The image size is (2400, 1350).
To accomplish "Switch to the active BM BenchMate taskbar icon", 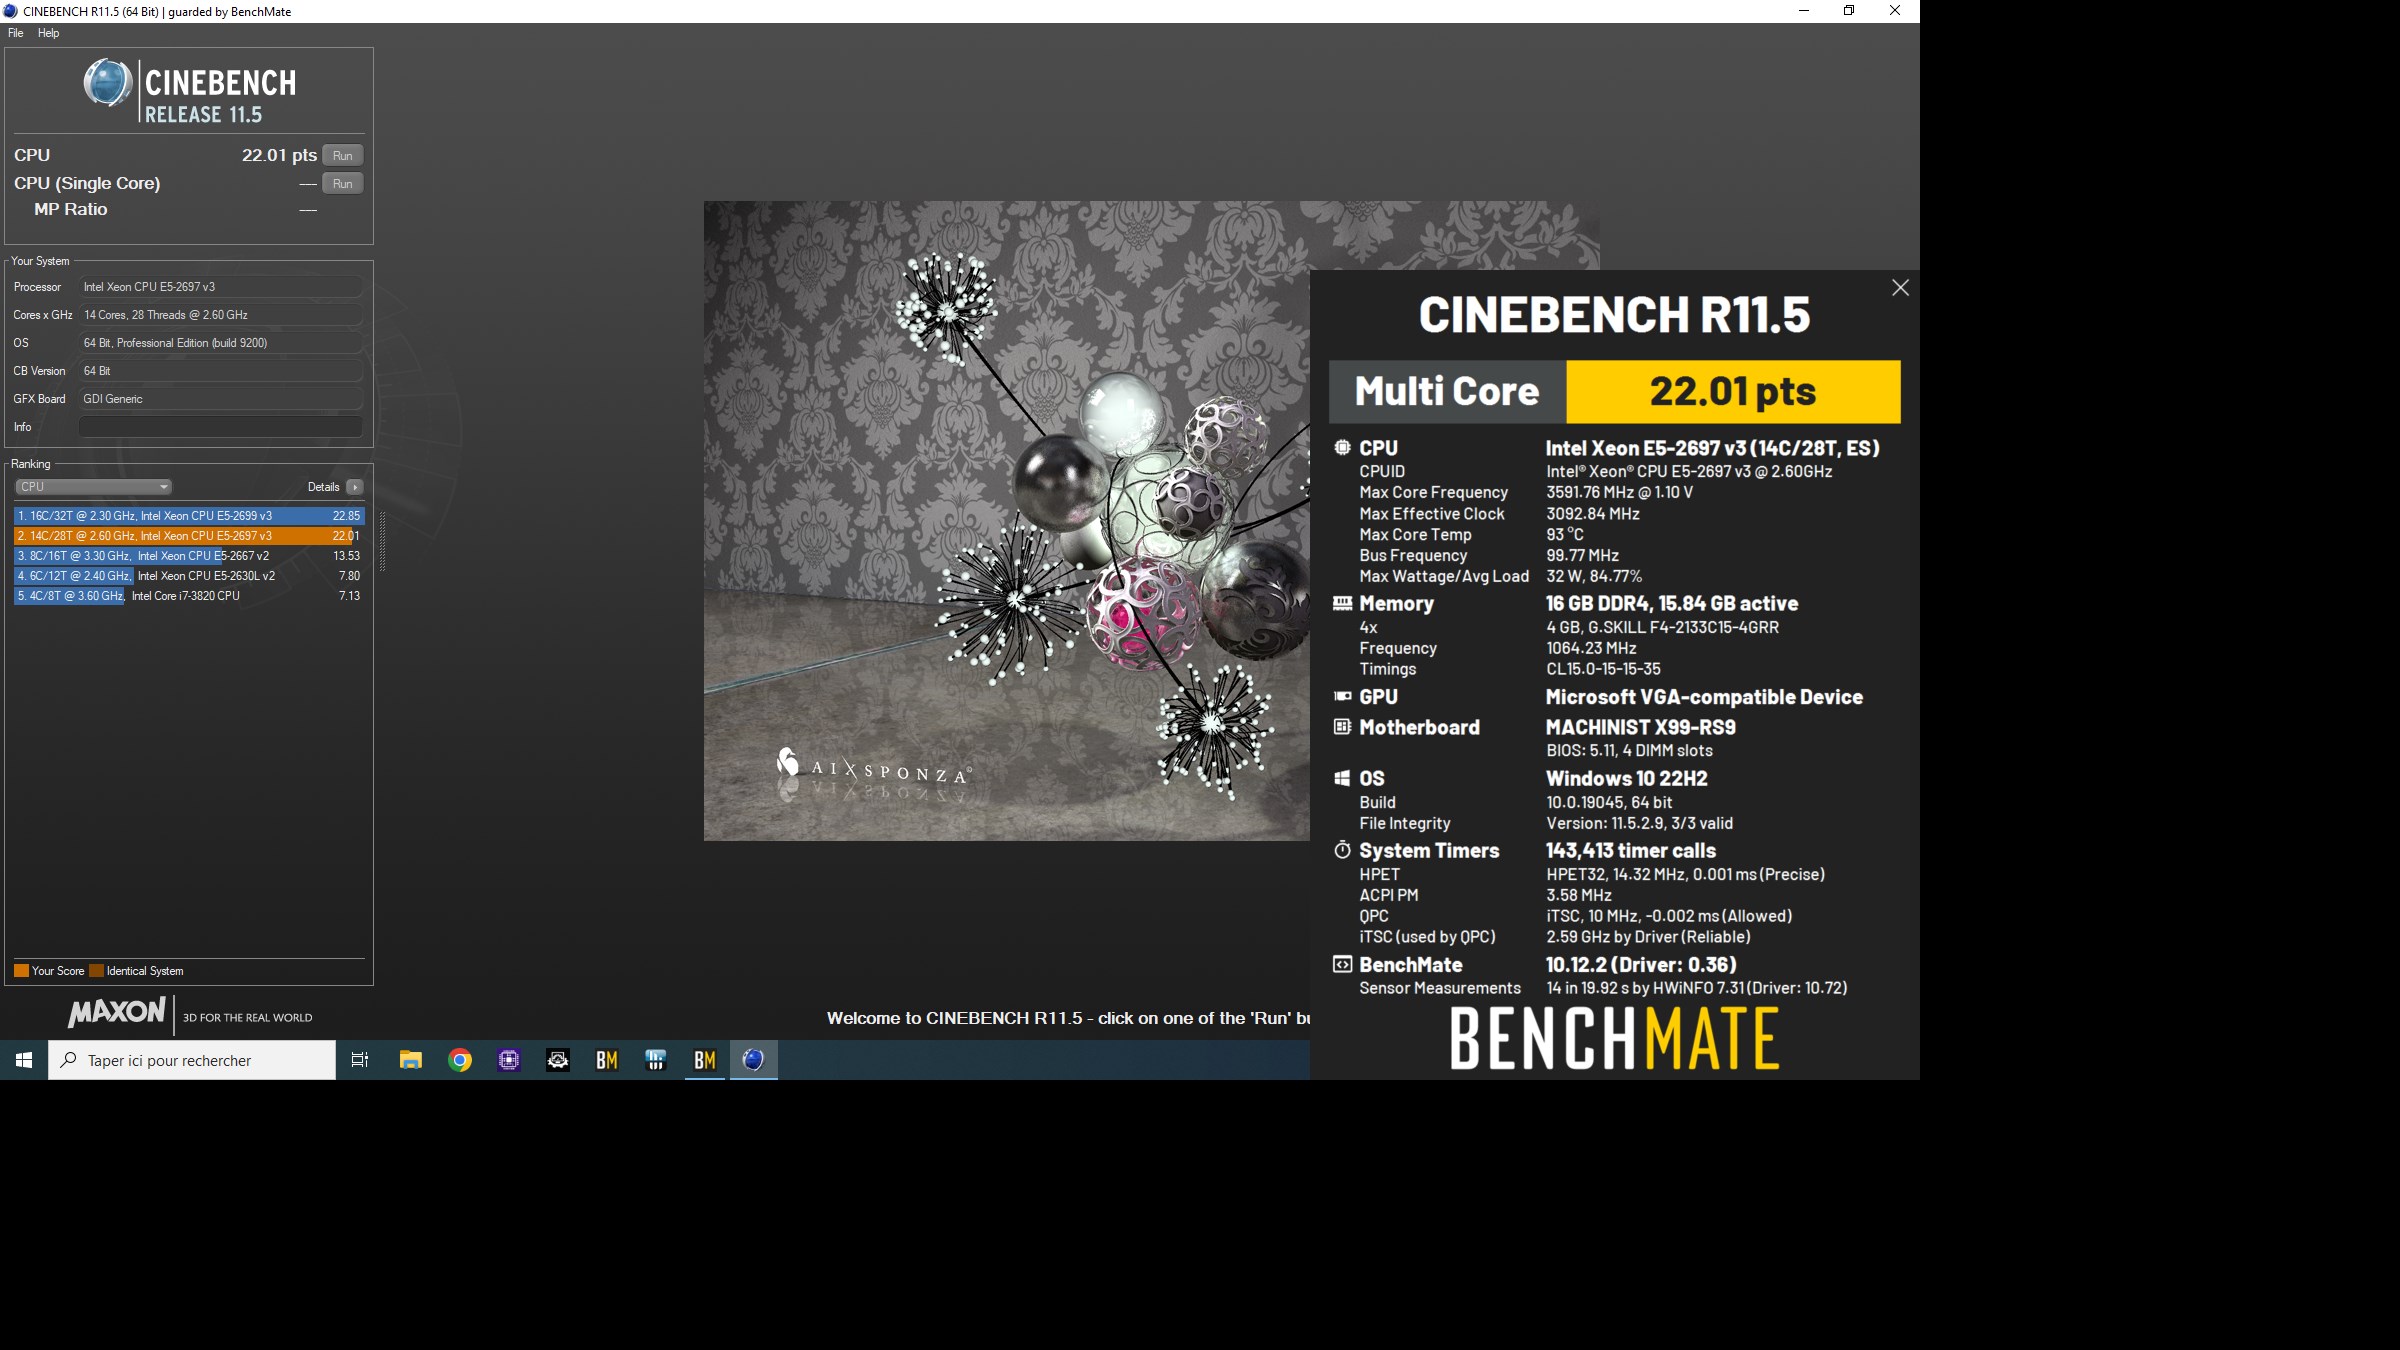I will tap(705, 1060).
